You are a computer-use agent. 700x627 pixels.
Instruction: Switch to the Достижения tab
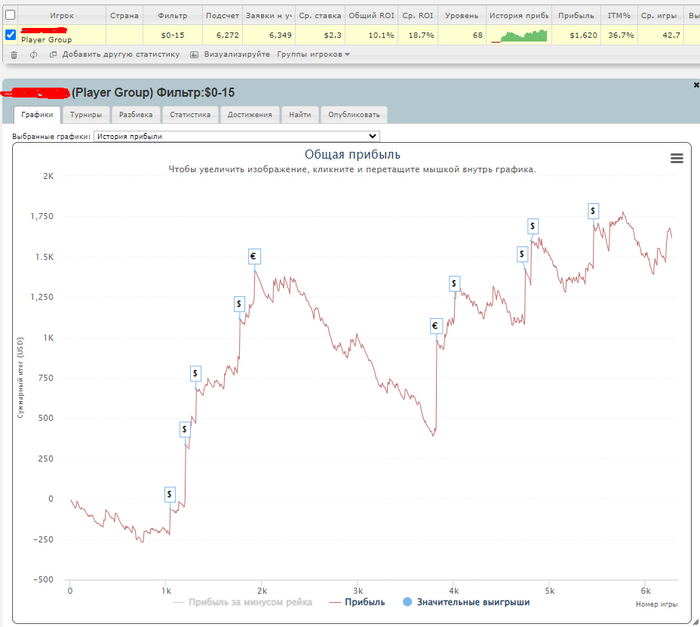[250, 115]
